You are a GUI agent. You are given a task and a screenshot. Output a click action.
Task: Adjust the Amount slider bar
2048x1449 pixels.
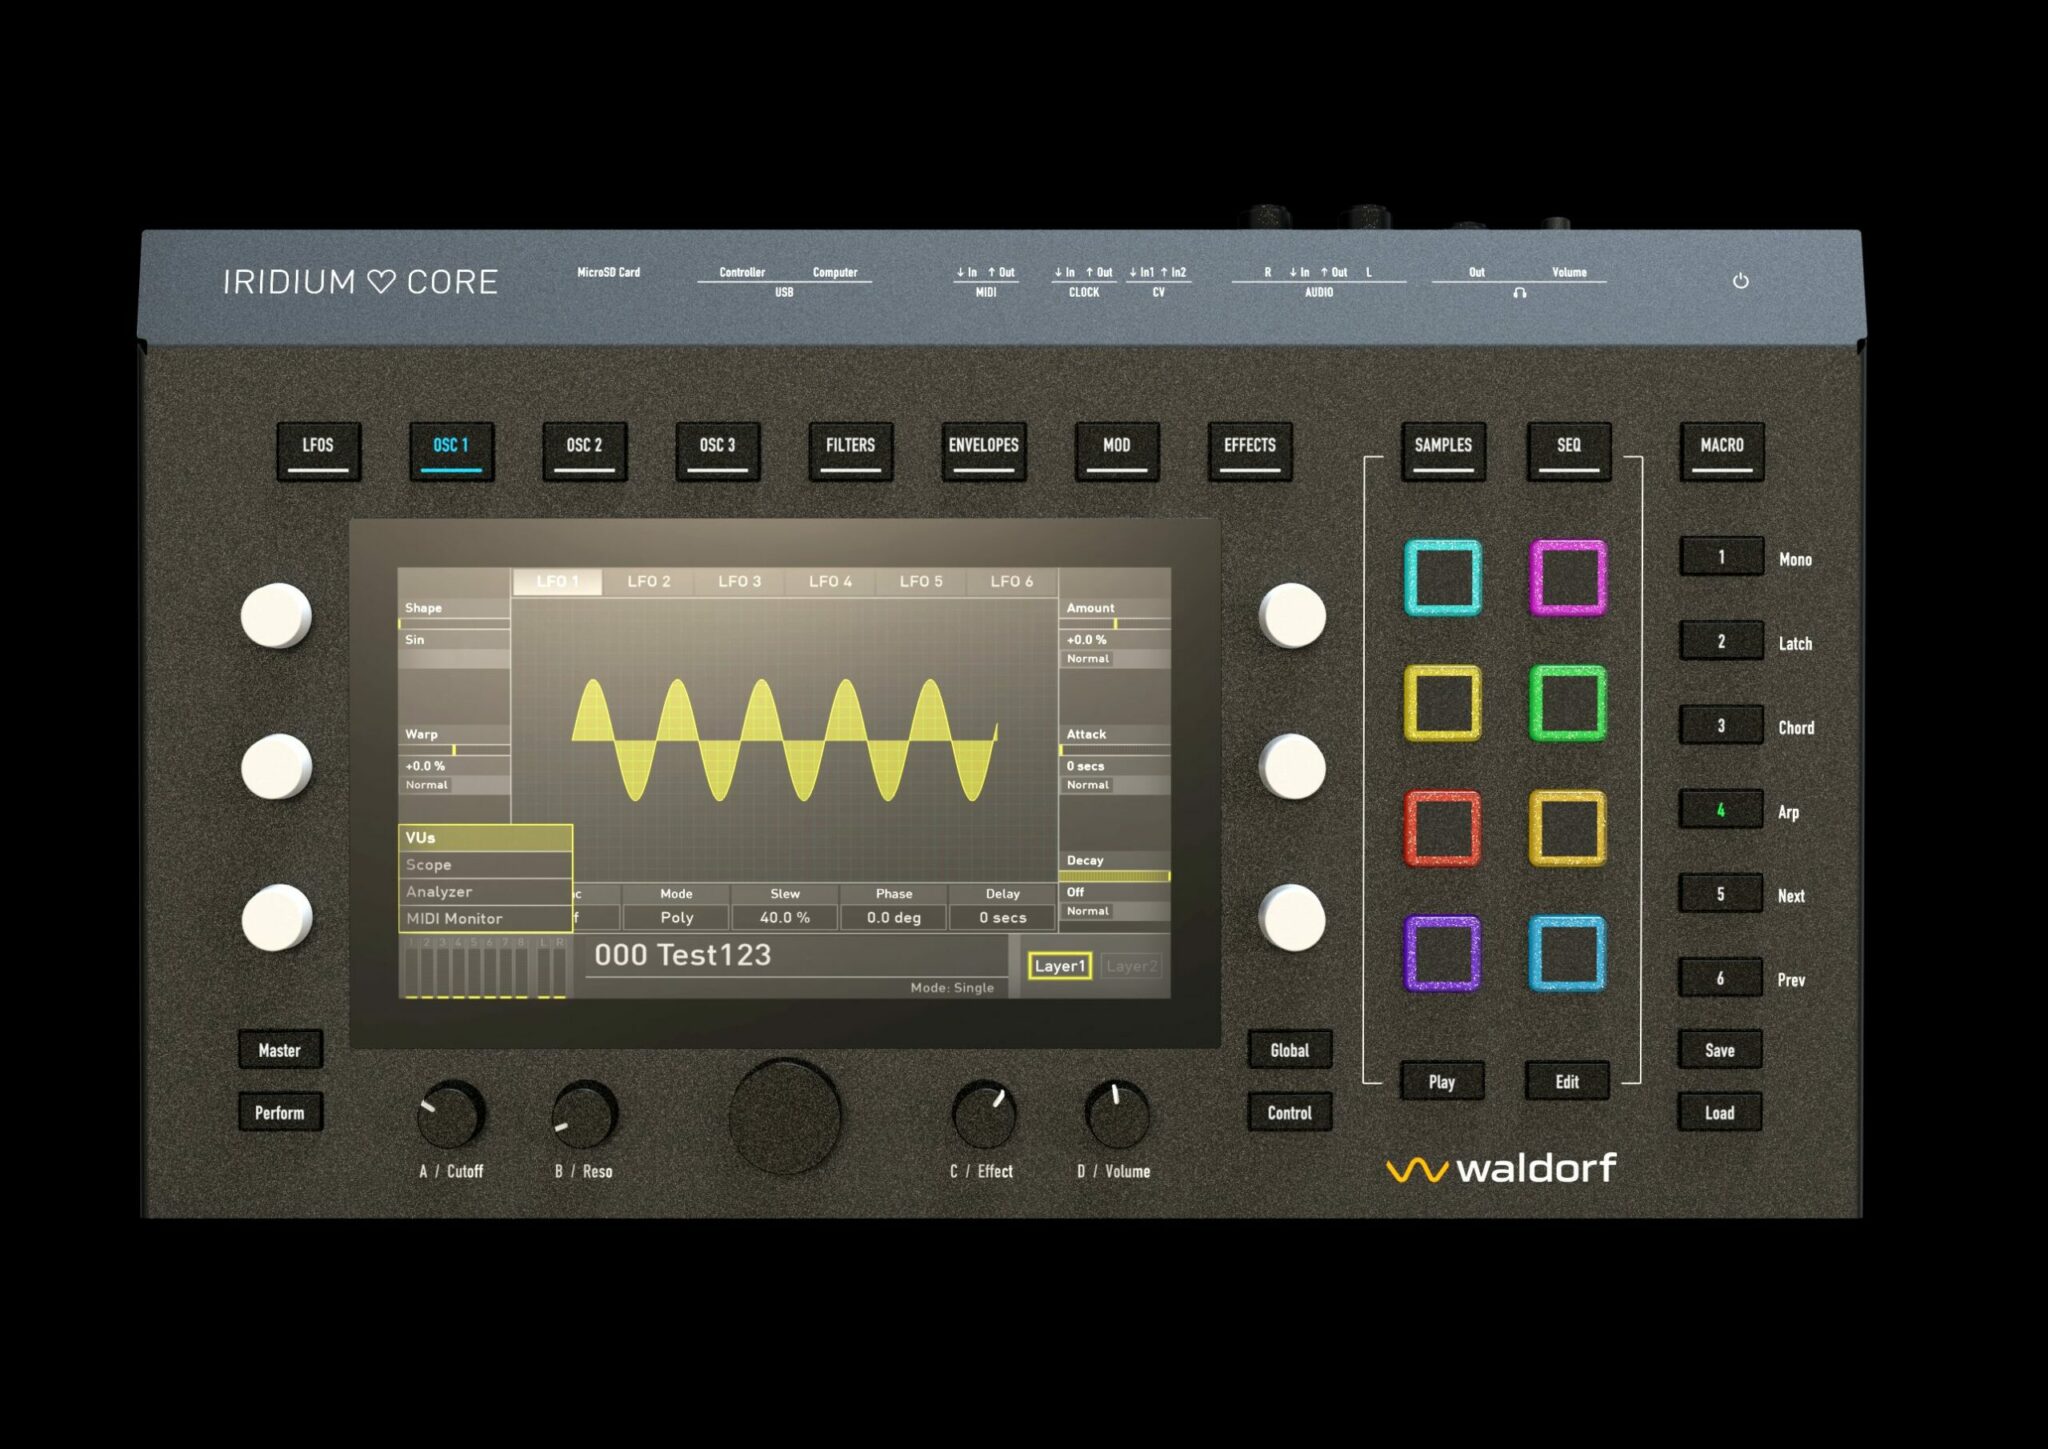click(x=1115, y=624)
